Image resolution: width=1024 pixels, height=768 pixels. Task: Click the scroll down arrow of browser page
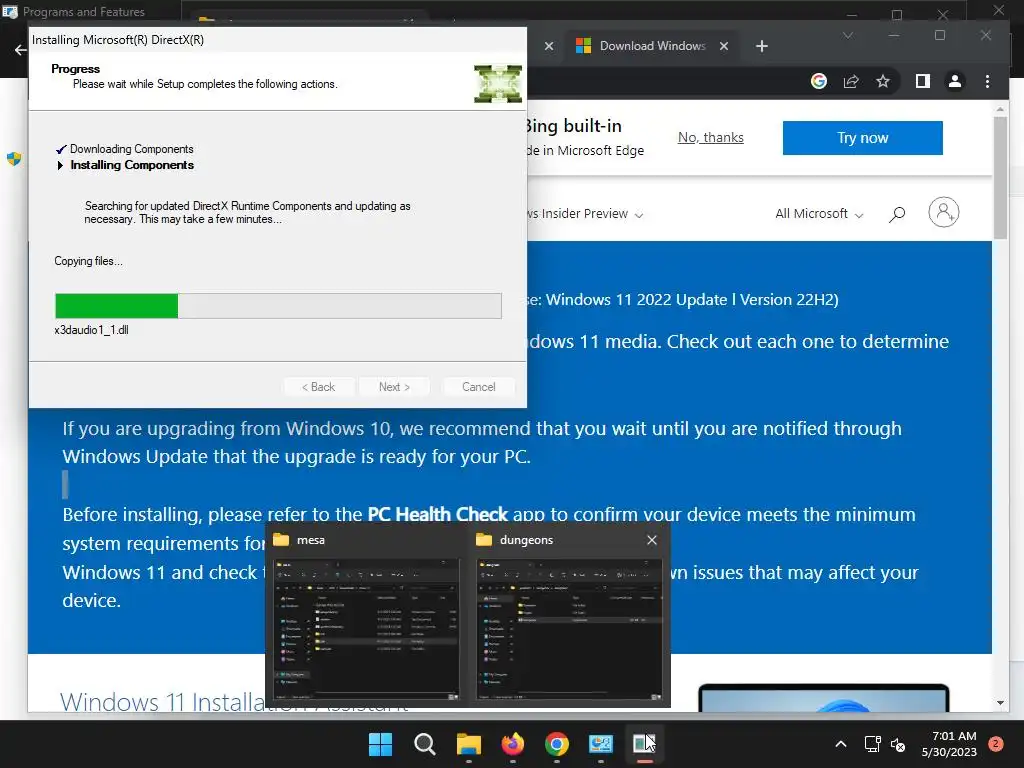click(1000, 703)
